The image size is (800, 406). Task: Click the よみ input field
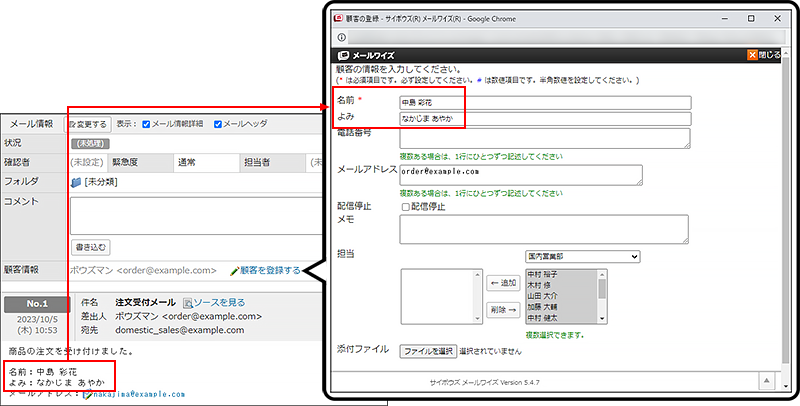tap(545, 119)
